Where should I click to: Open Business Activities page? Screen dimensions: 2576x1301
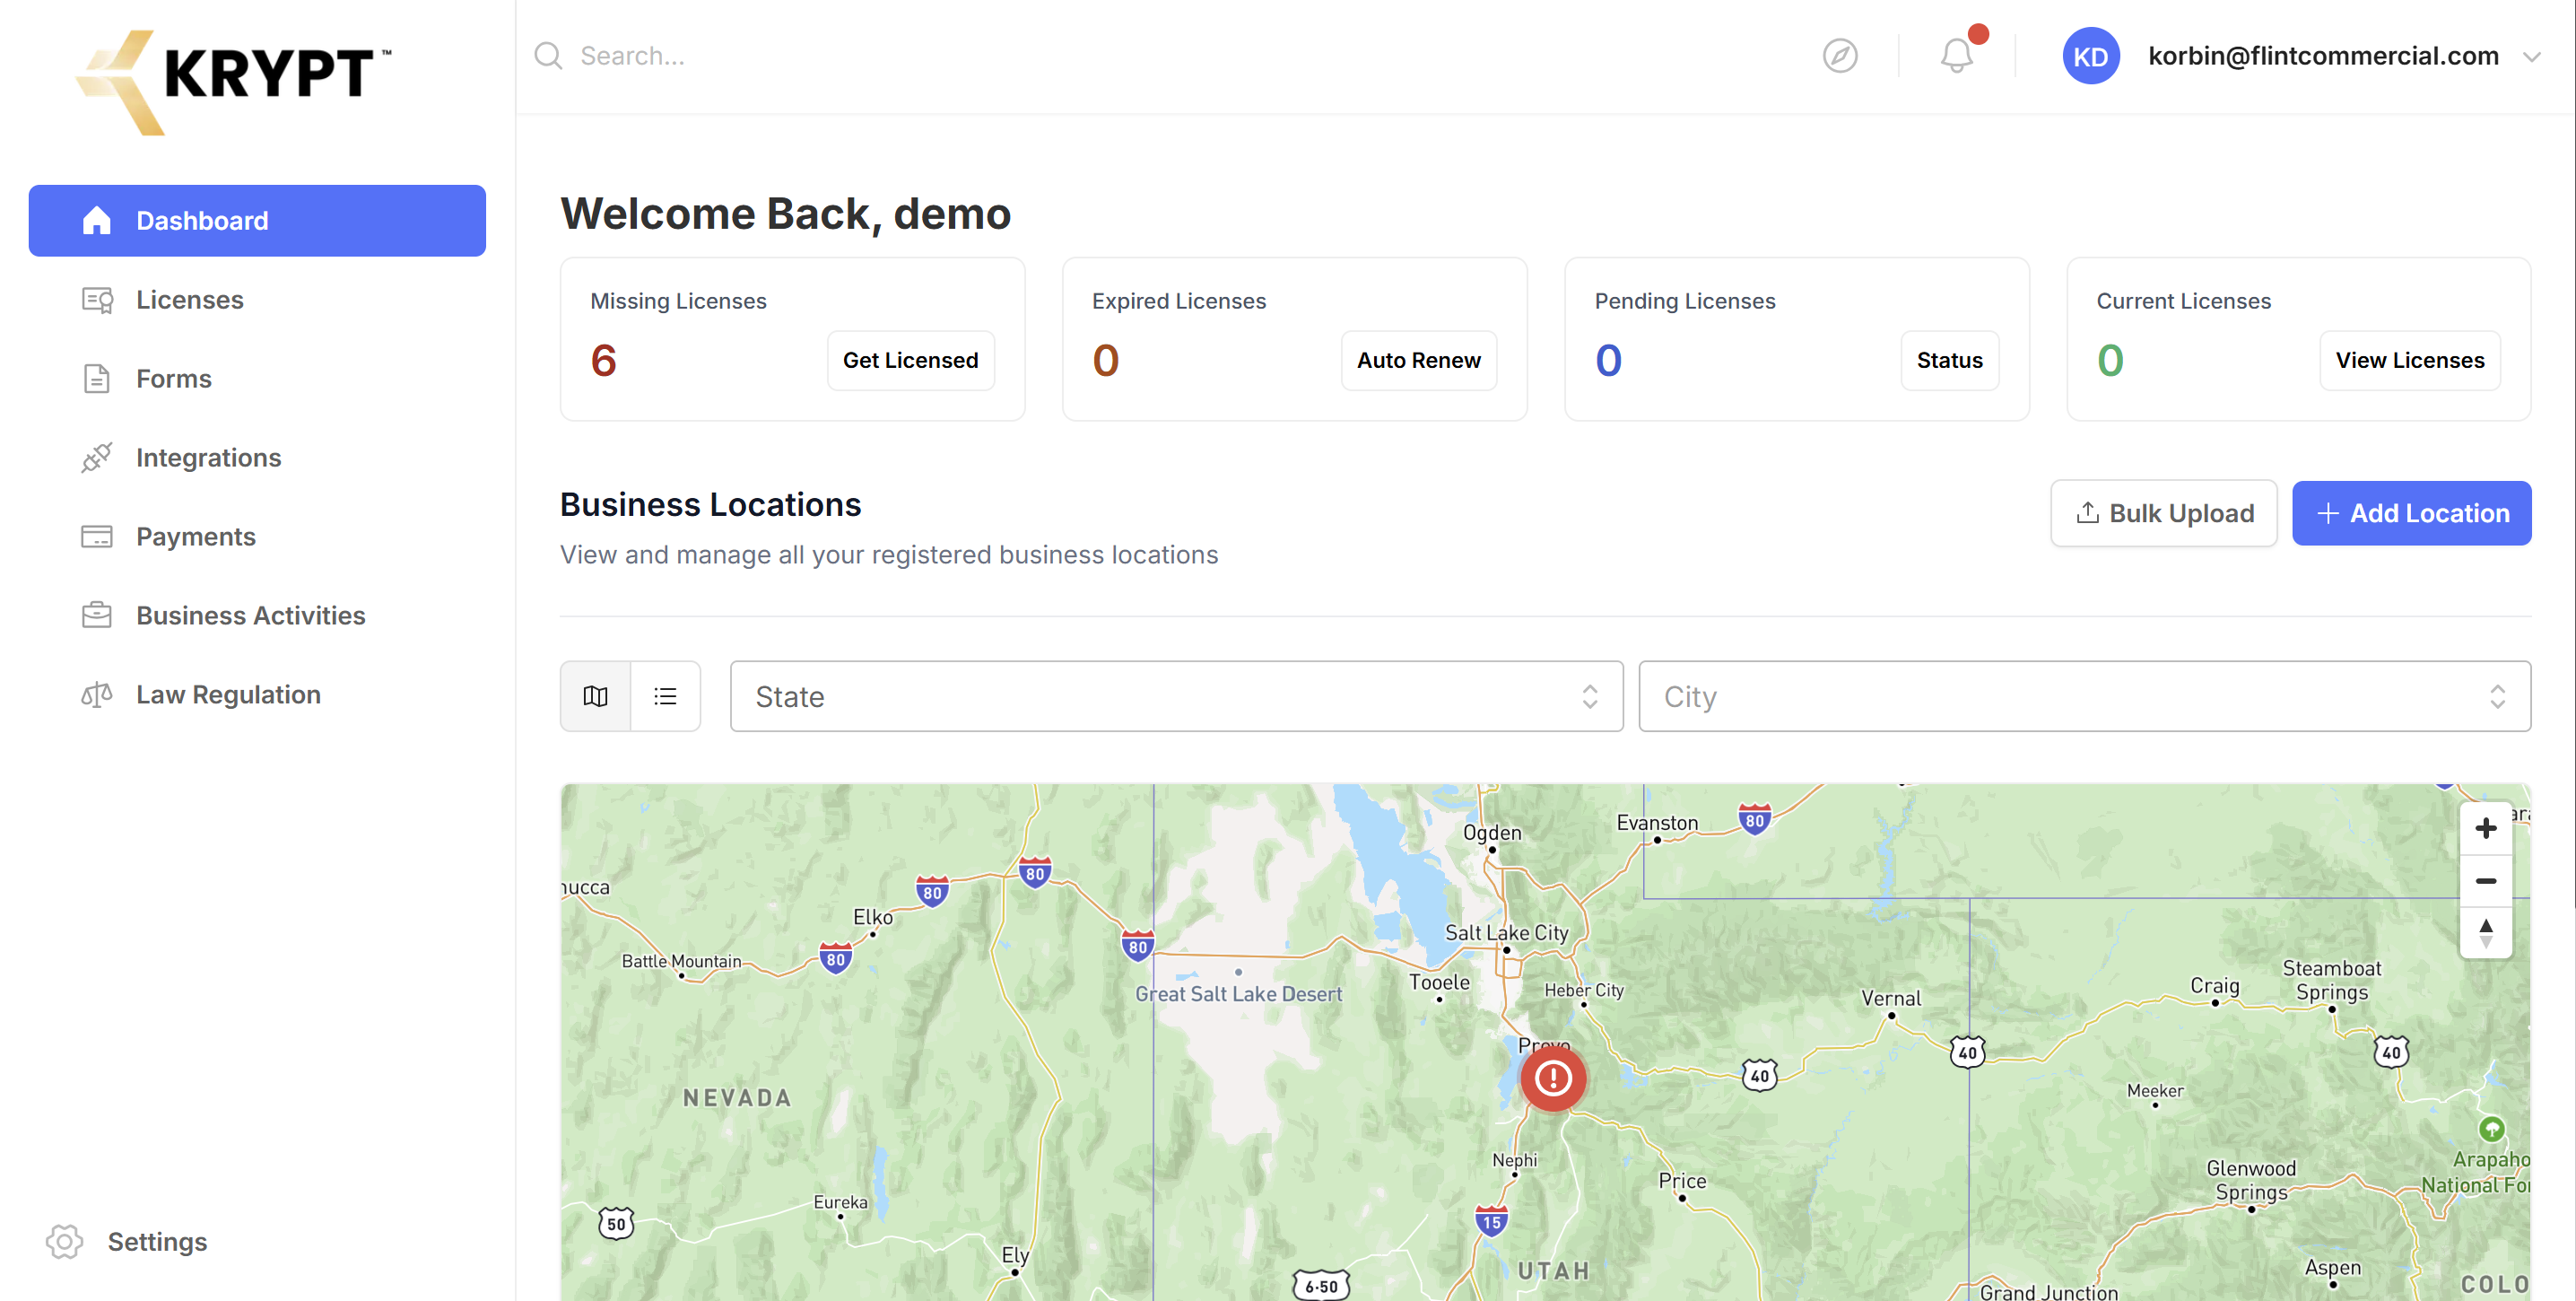[257, 615]
